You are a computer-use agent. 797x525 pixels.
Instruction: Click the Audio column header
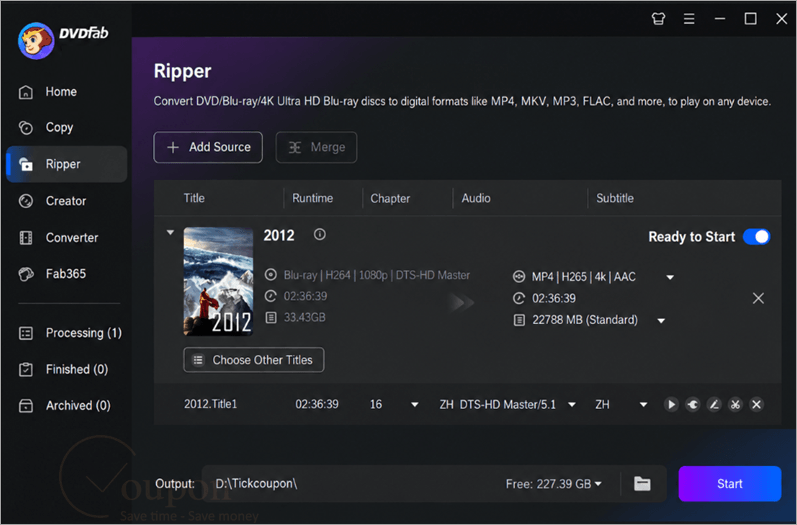(x=476, y=198)
